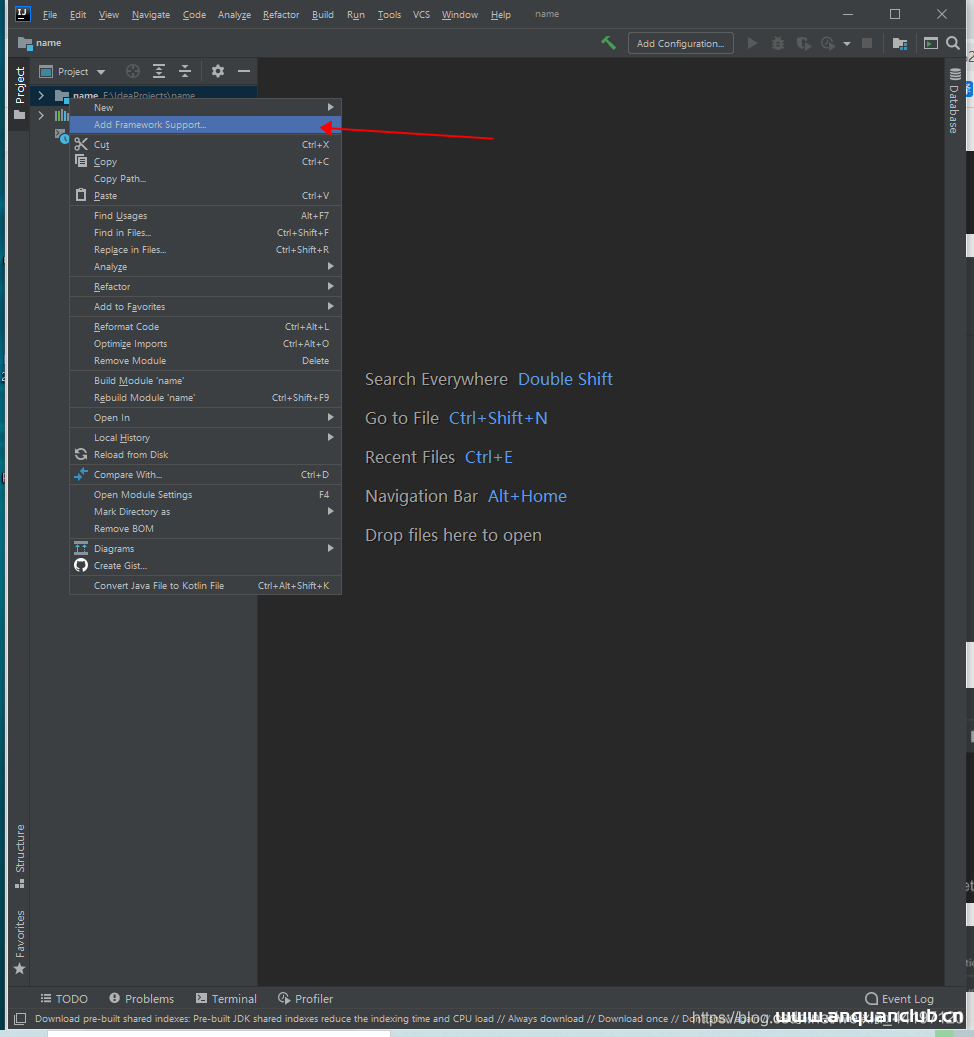Click the green Build Project hammer icon
This screenshot has width=974, height=1037.
click(x=608, y=43)
